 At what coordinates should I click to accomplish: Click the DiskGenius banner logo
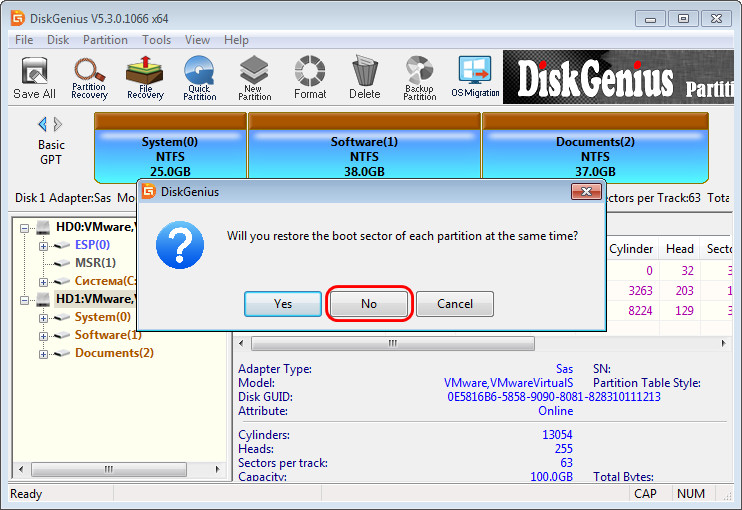[618, 77]
